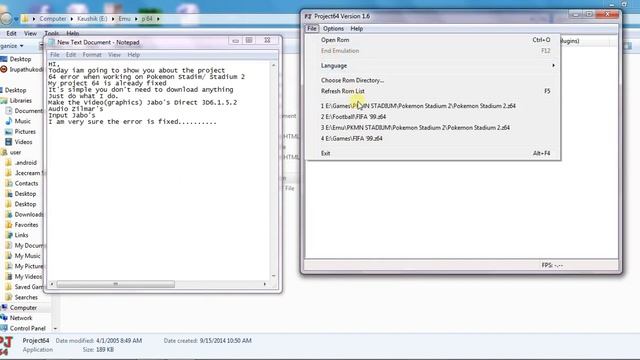Expand Language submenu arrow

point(553,66)
